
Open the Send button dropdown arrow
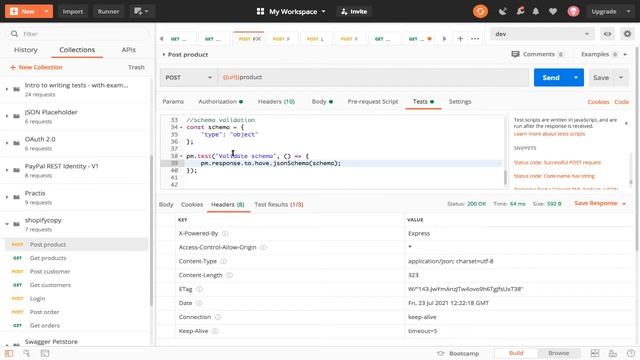pyautogui.click(x=576, y=78)
